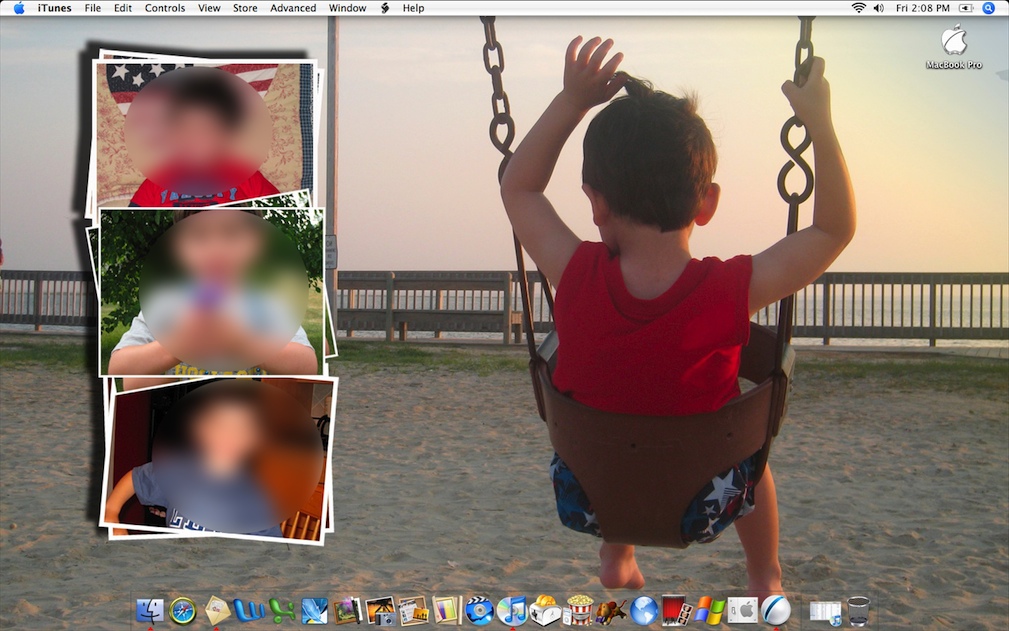The height and width of the screenshot is (631, 1009).
Task: Open the MacBook Pro desktop drive icon
Action: pyautogui.click(x=954, y=46)
